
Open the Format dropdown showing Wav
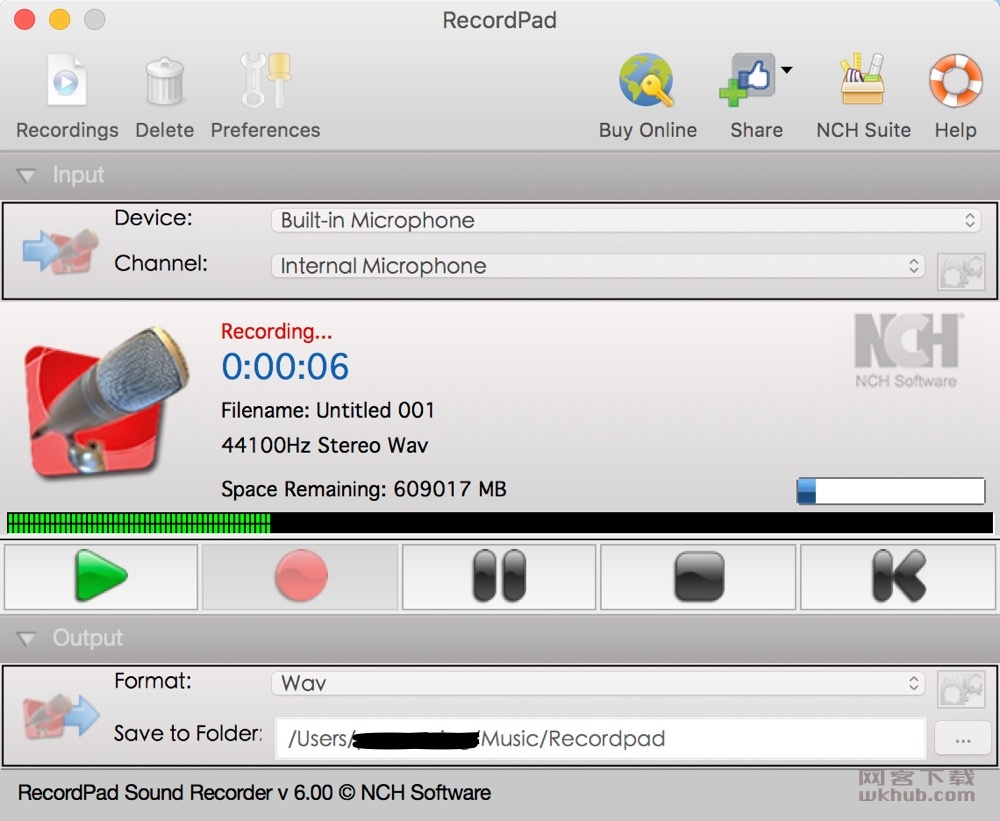click(x=598, y=683)
